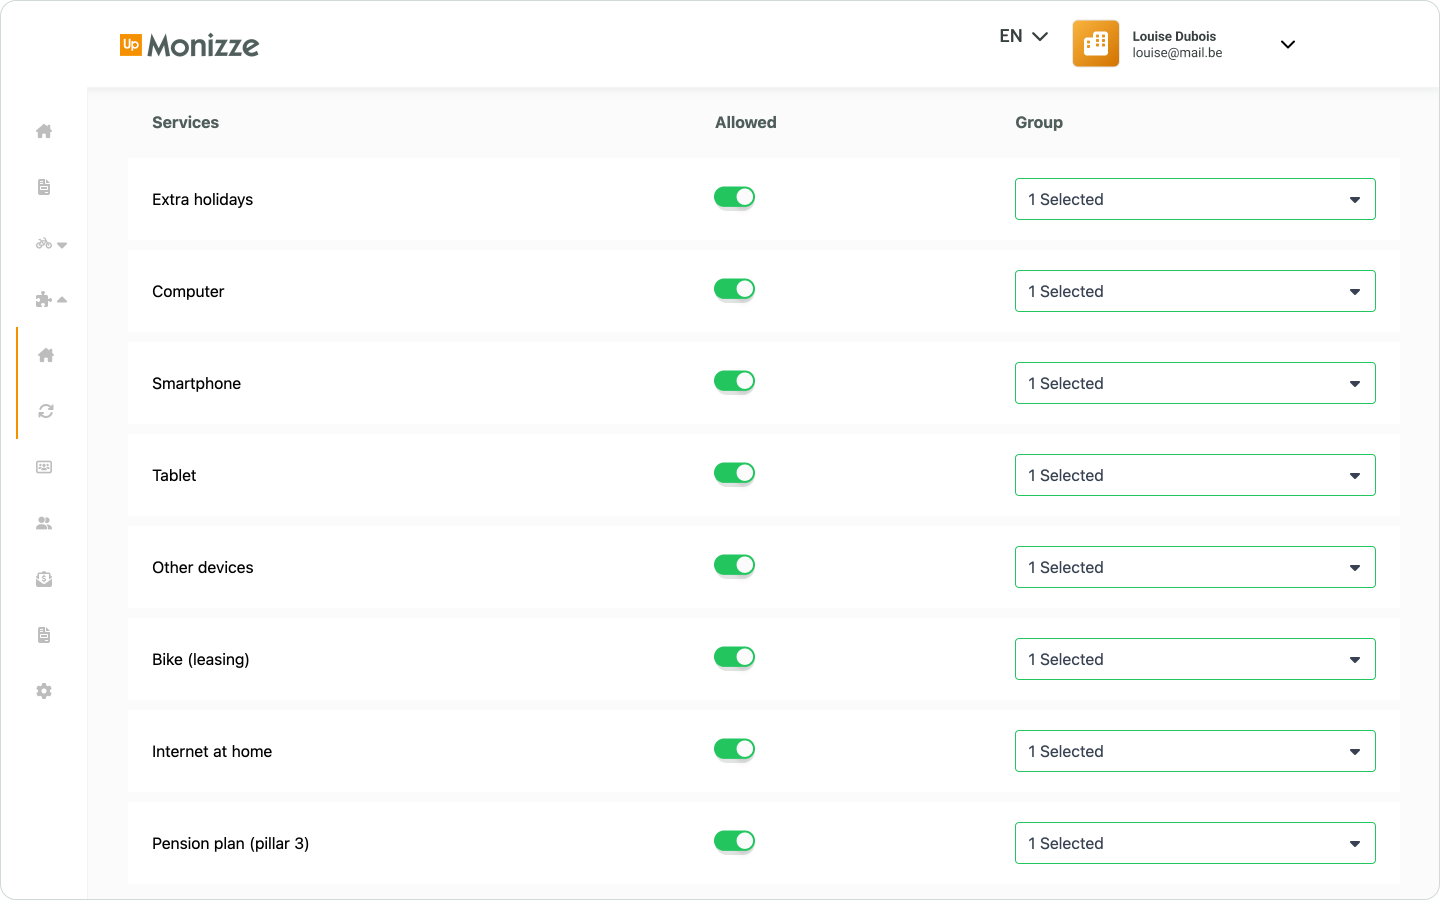The width and height of the screenshot is (1440, 900).
Task: Click the Smartphone service label
Action: [196, 383]
